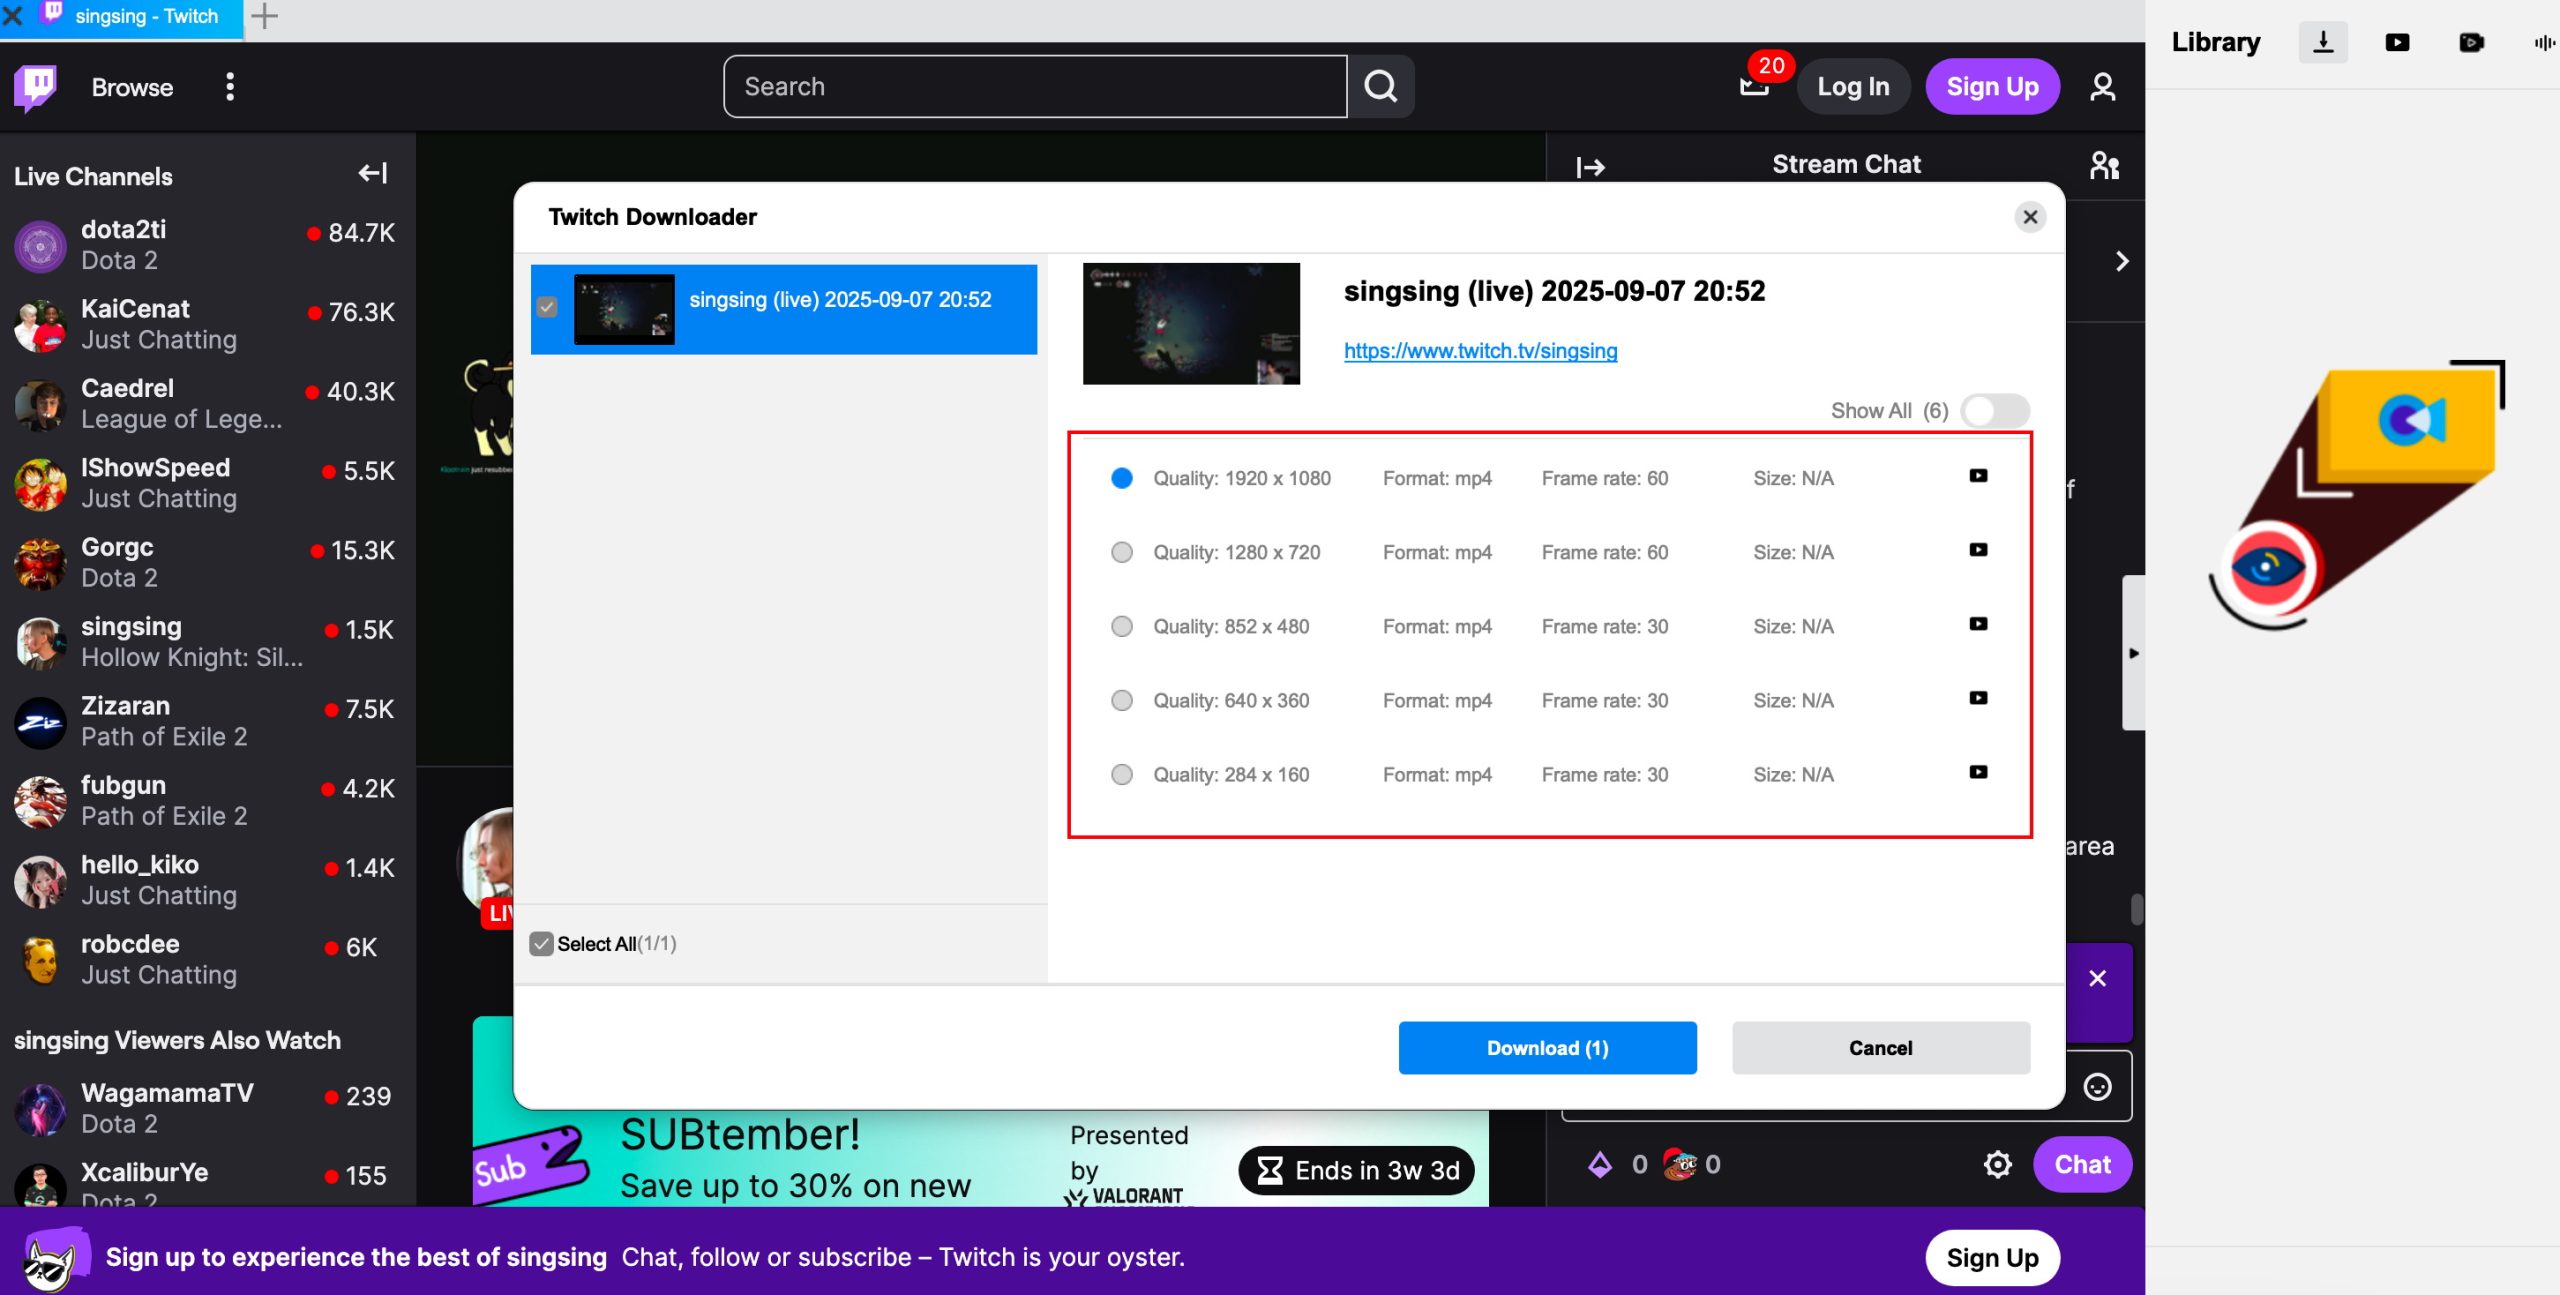Click the Ends in 3w 3d badge
This screenshot has height=1295, width=2560.
[1357, 1171]
